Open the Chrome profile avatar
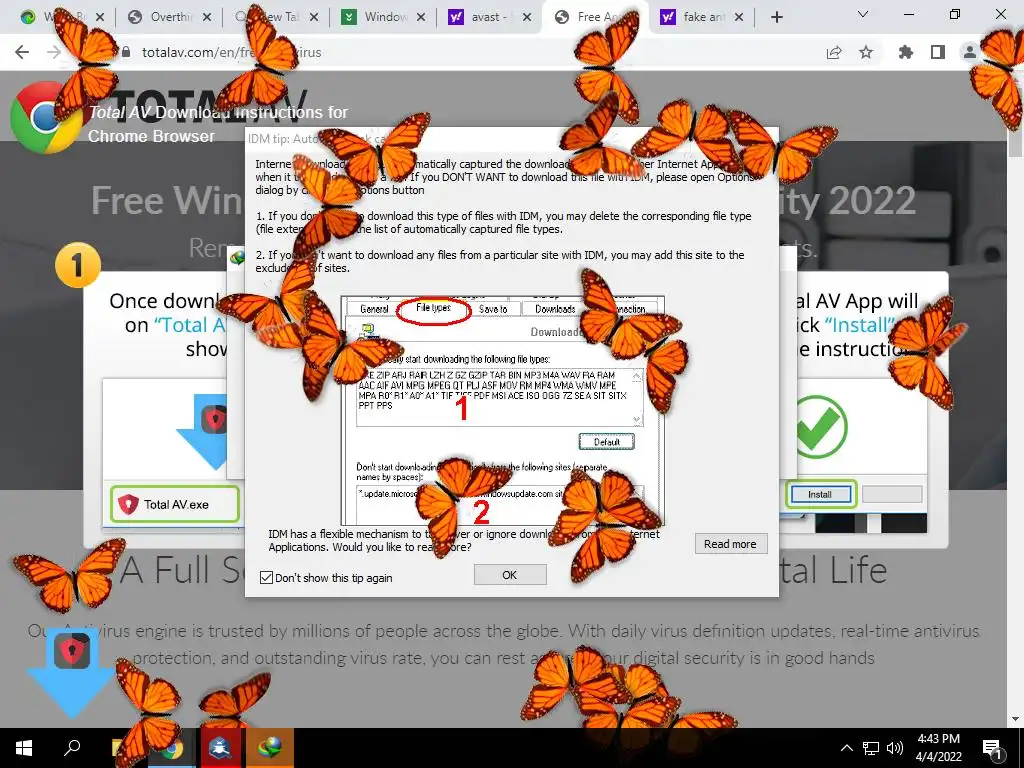 tap(970, 52)
